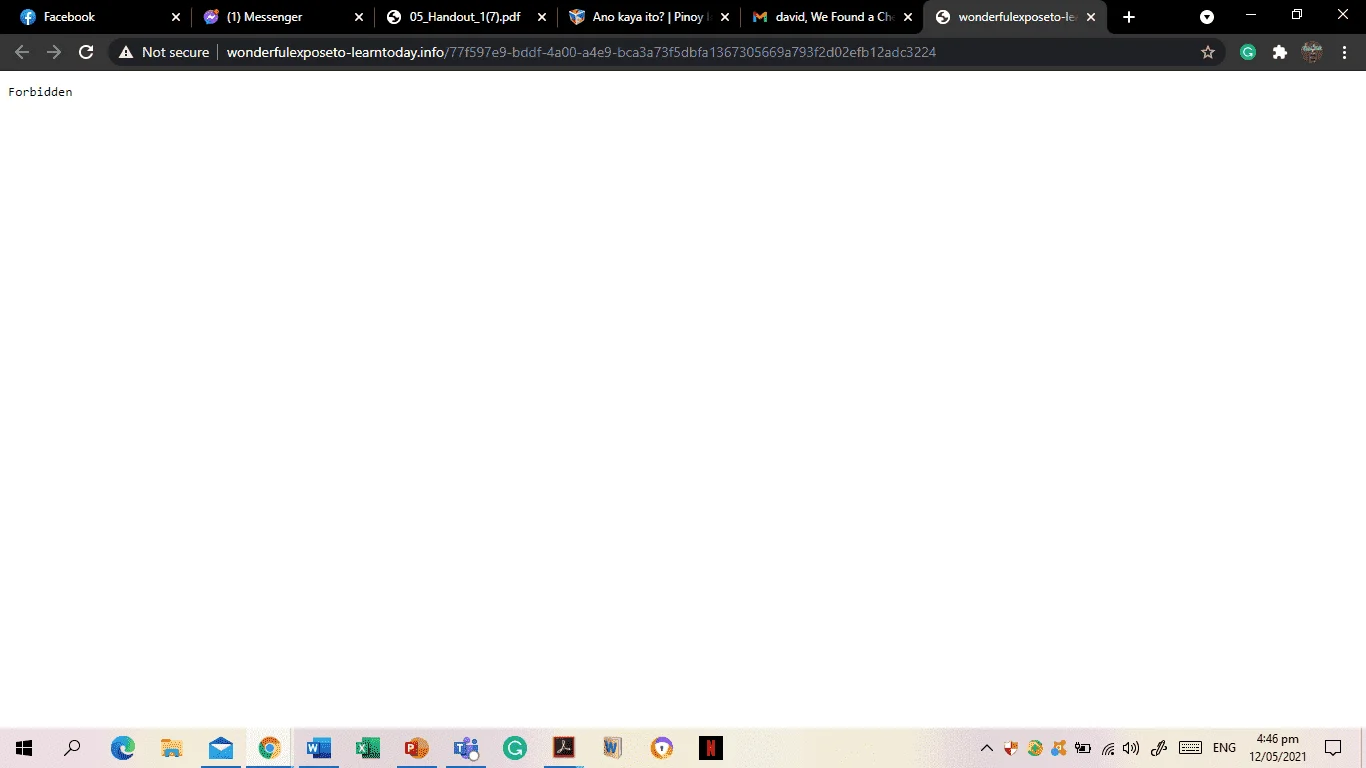Screen dimensions: 1366x768
Task: Open the Mail app from taskbar
Action: 221,748
